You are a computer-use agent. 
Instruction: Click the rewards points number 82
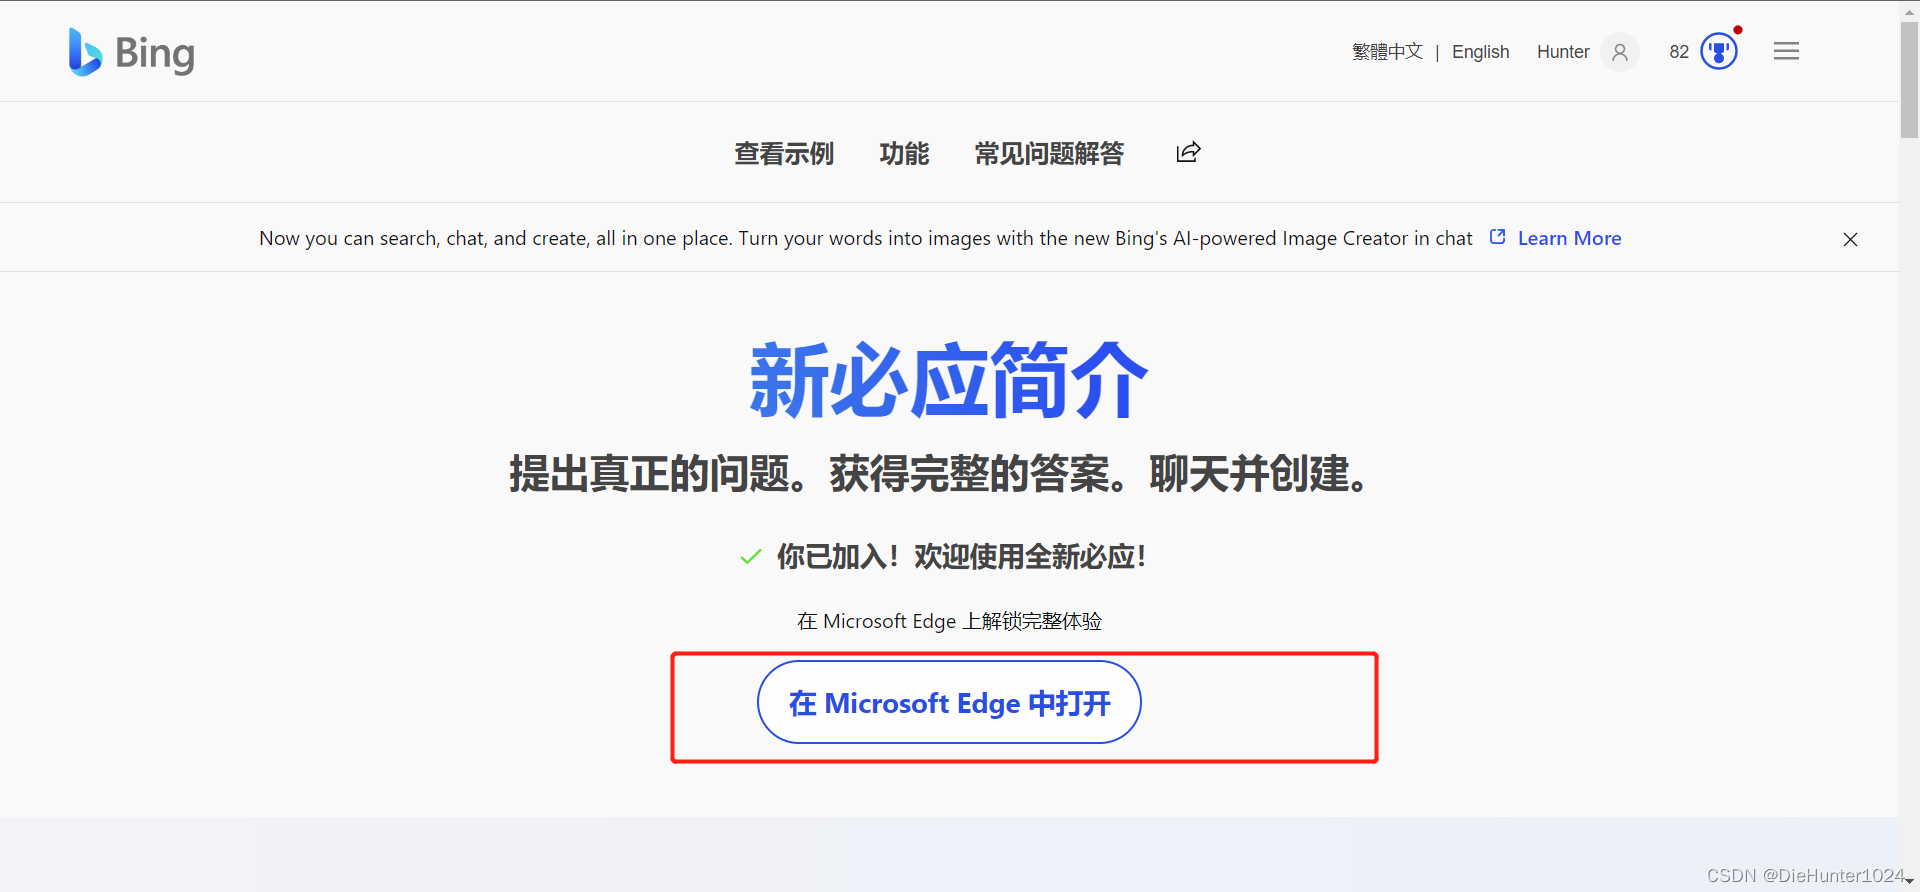pyautogui.click(x=1679, y=52)
